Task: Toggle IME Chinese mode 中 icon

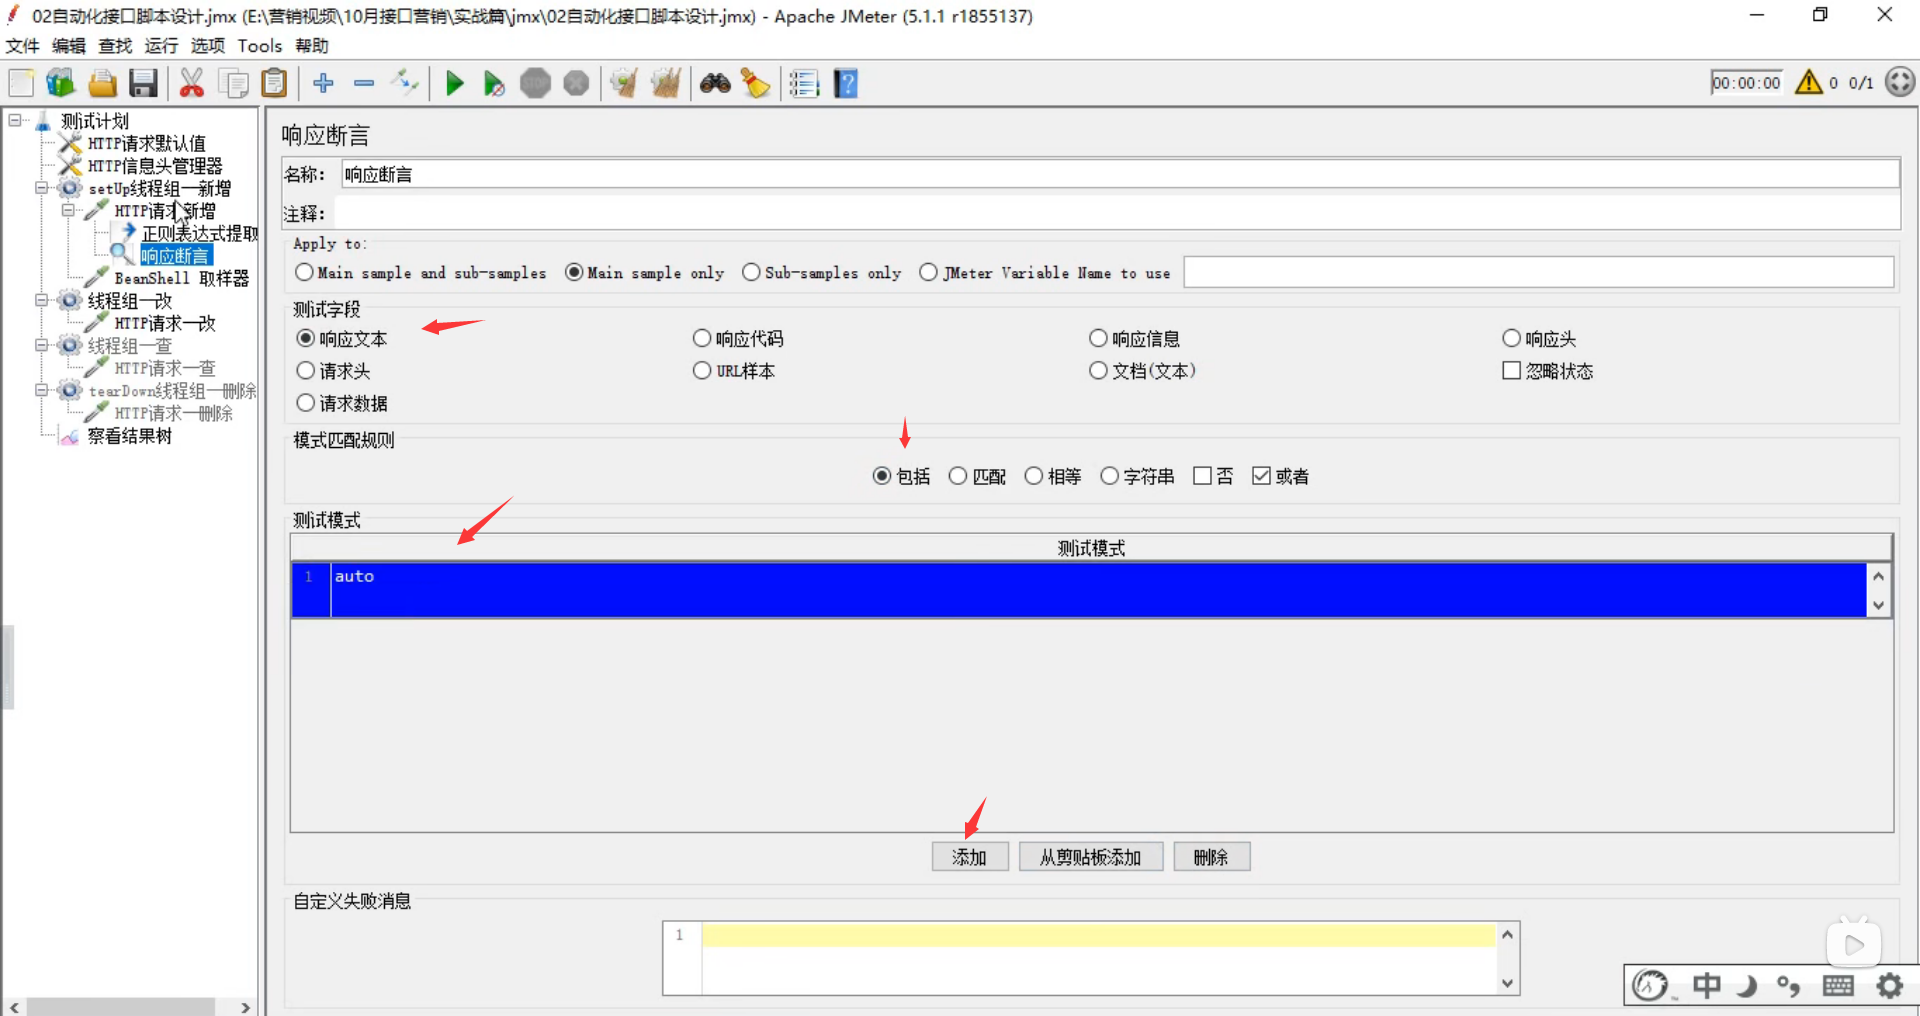Action: point(1707,986)
